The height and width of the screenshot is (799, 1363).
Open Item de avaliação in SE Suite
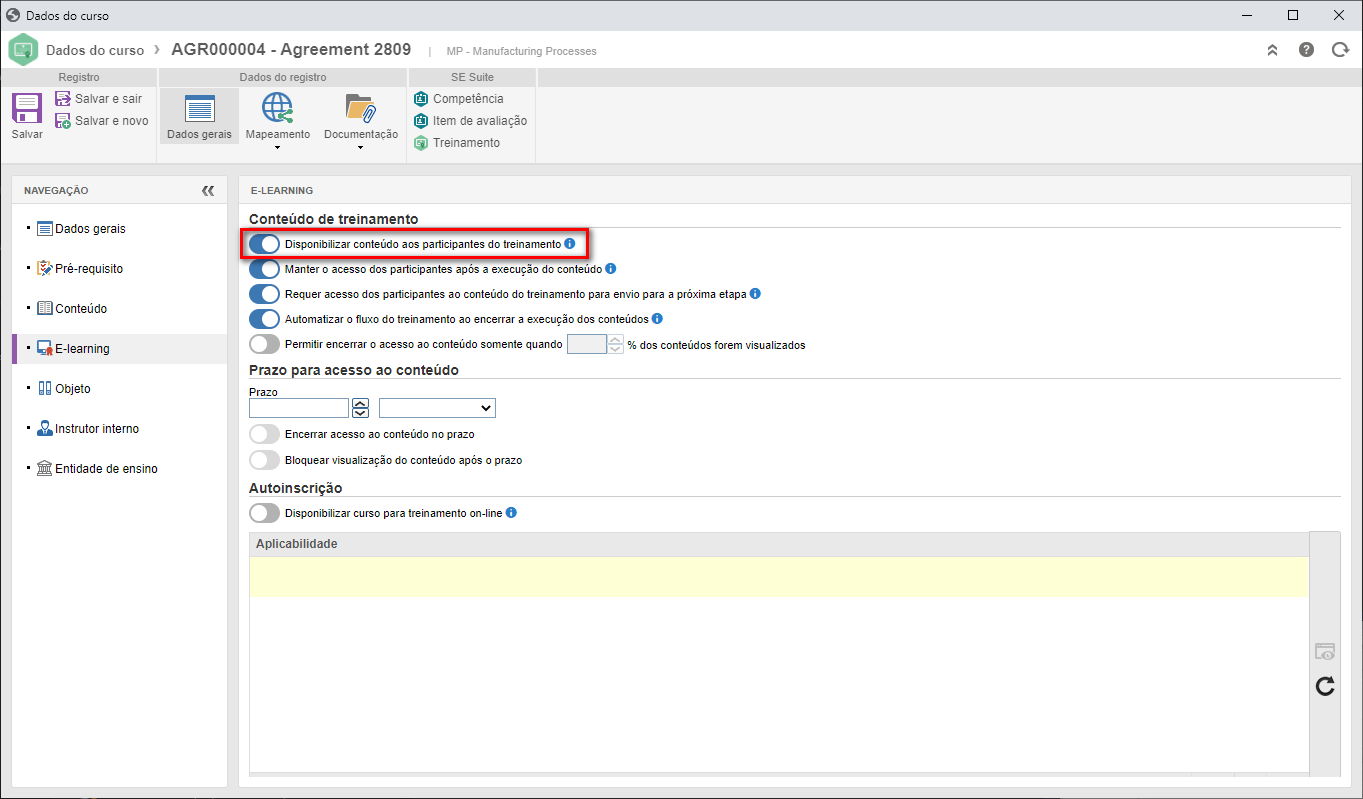point(470,121)
